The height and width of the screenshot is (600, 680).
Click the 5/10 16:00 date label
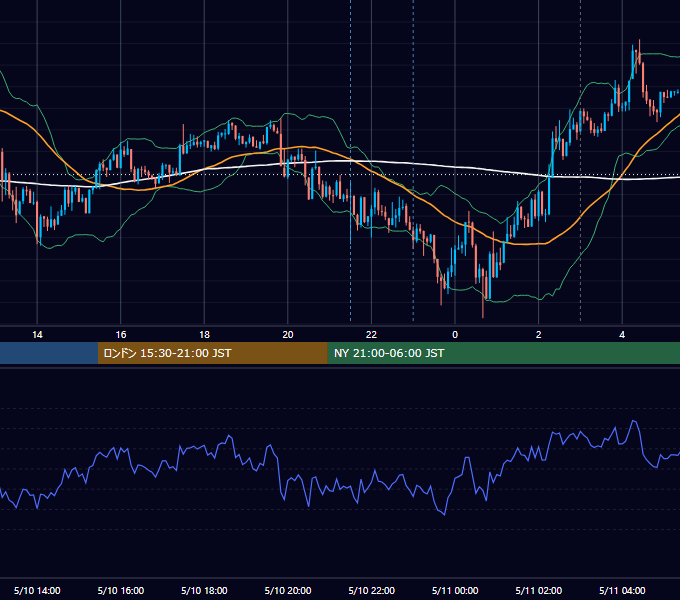[x=121, y=590]
